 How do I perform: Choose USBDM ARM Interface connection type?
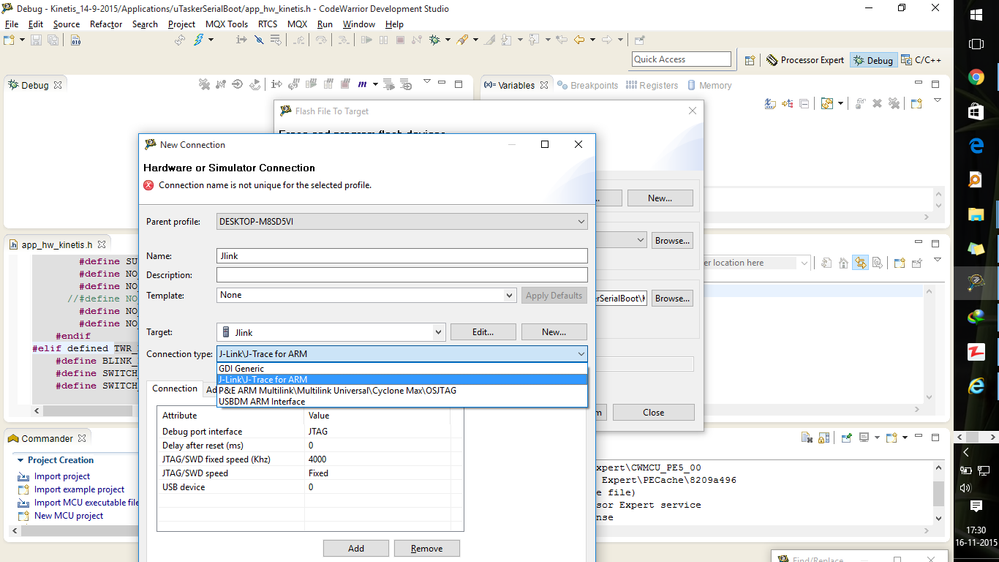pyautogui.click(x=401, y=401)
